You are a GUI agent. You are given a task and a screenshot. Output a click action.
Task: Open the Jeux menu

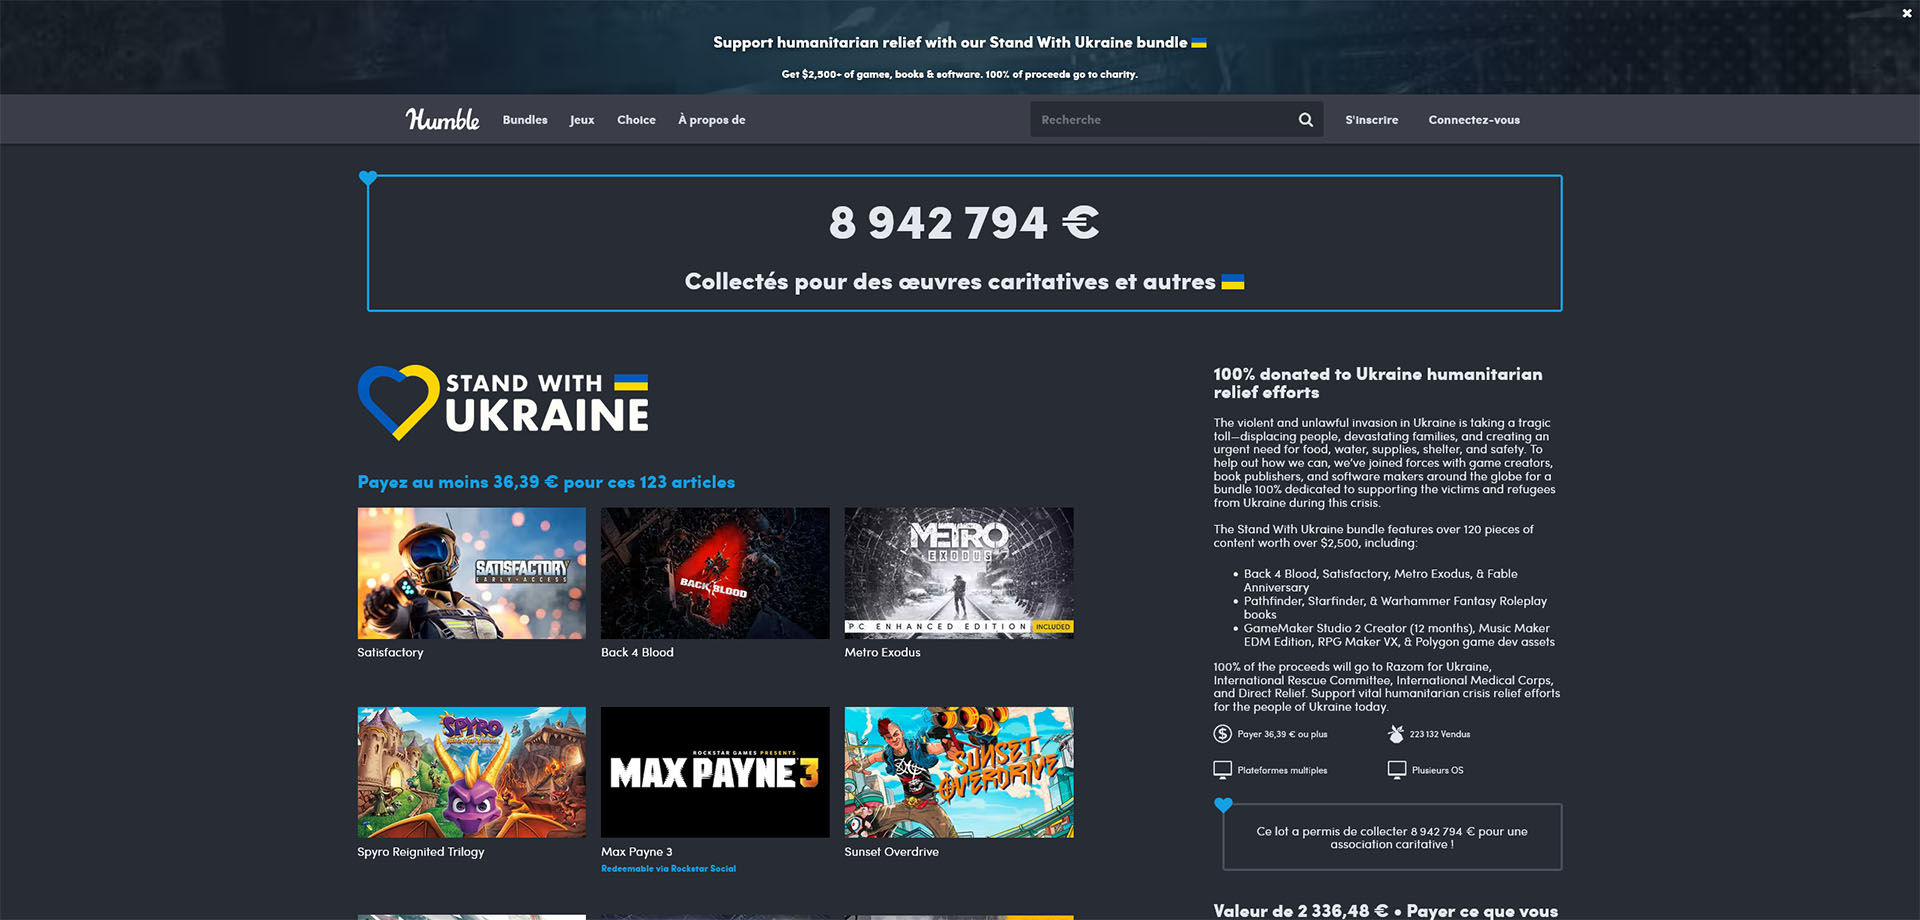click(582, 120)
